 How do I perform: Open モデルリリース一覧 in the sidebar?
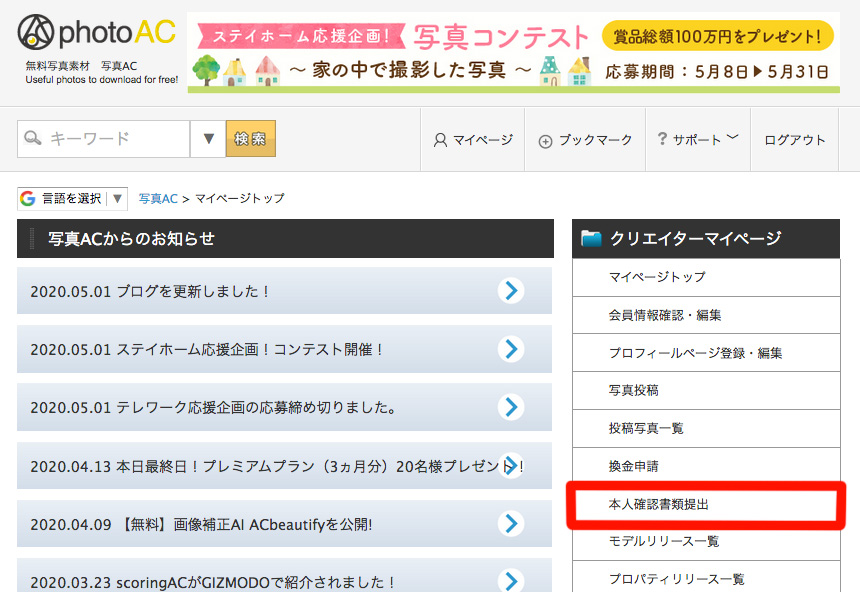click(x=706, y=542)
